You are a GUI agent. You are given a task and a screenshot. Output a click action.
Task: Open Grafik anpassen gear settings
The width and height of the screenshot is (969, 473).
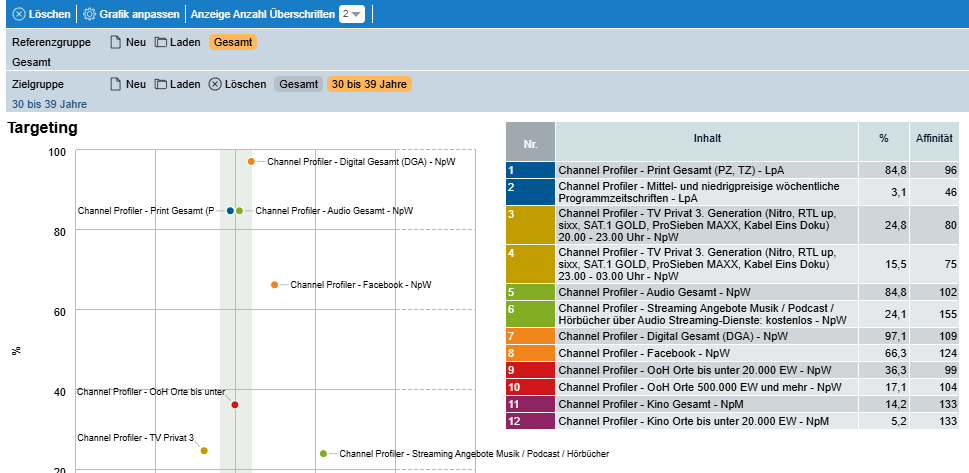(x=89, y=14)
